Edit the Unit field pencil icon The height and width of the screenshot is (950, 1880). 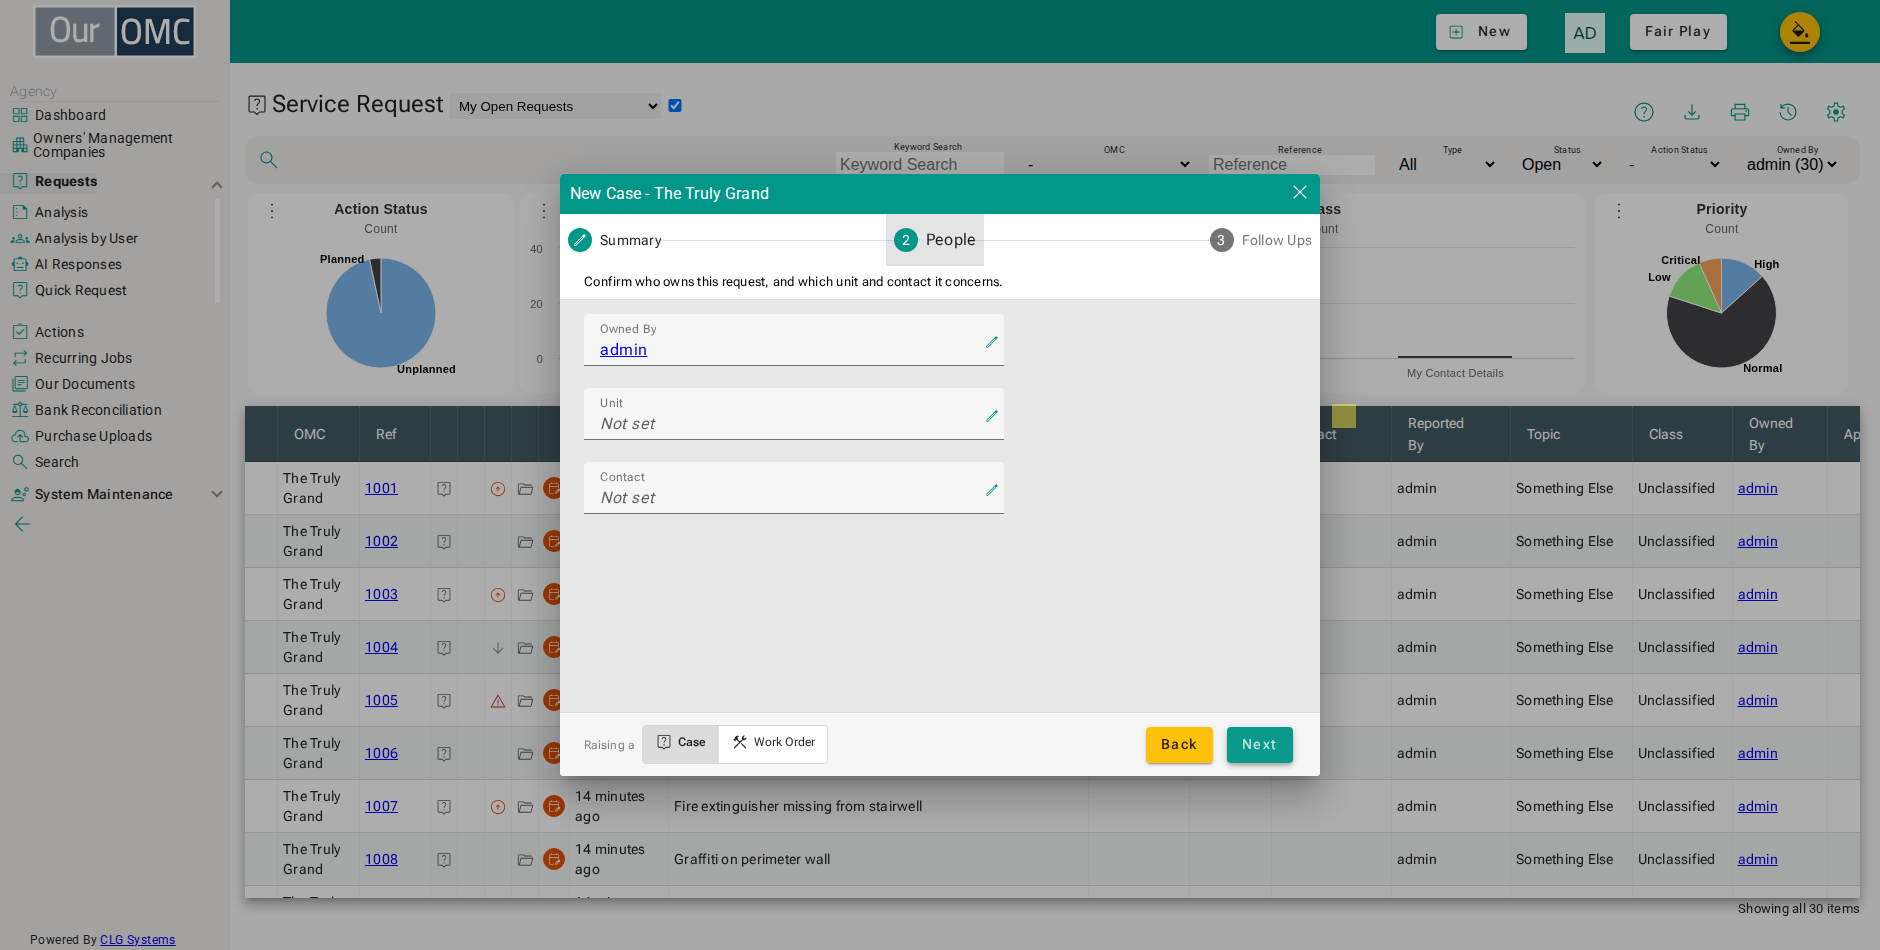pyautogui.click(x=992, y=416)
